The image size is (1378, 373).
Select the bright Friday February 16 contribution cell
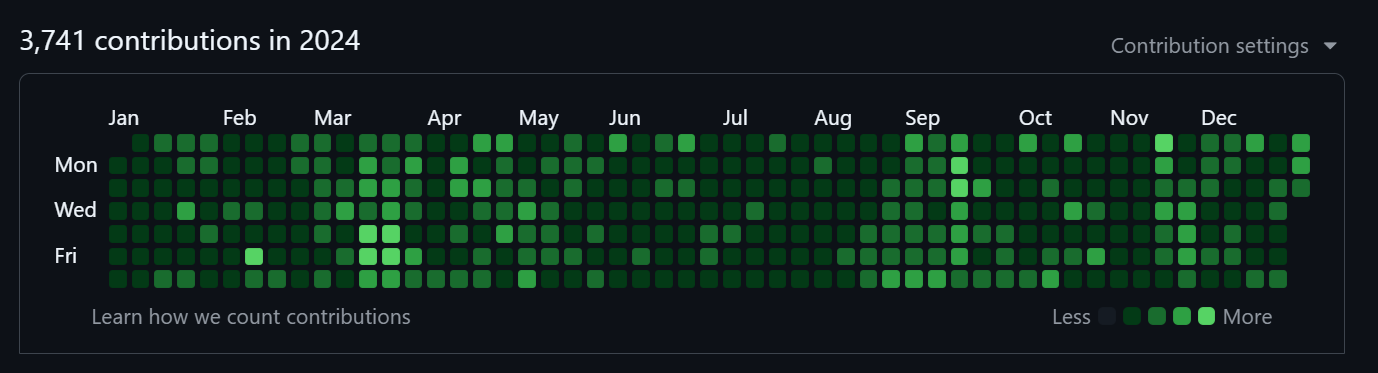point(254,256)
